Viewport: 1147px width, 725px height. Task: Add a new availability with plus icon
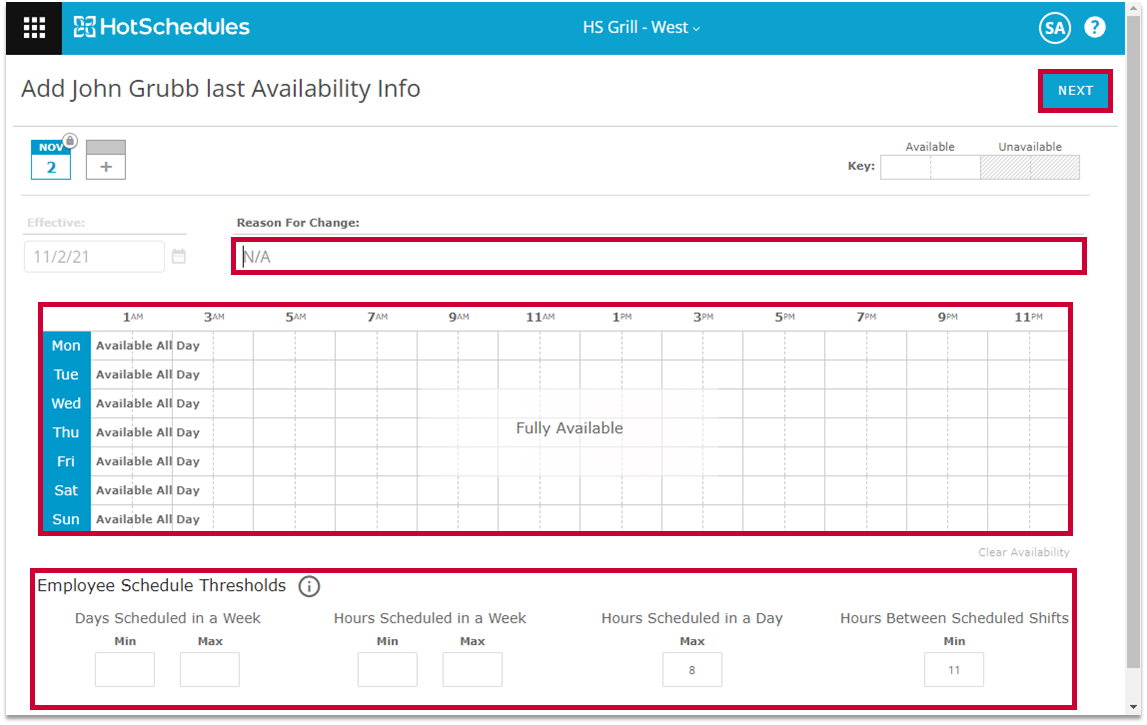pos(106,161)
